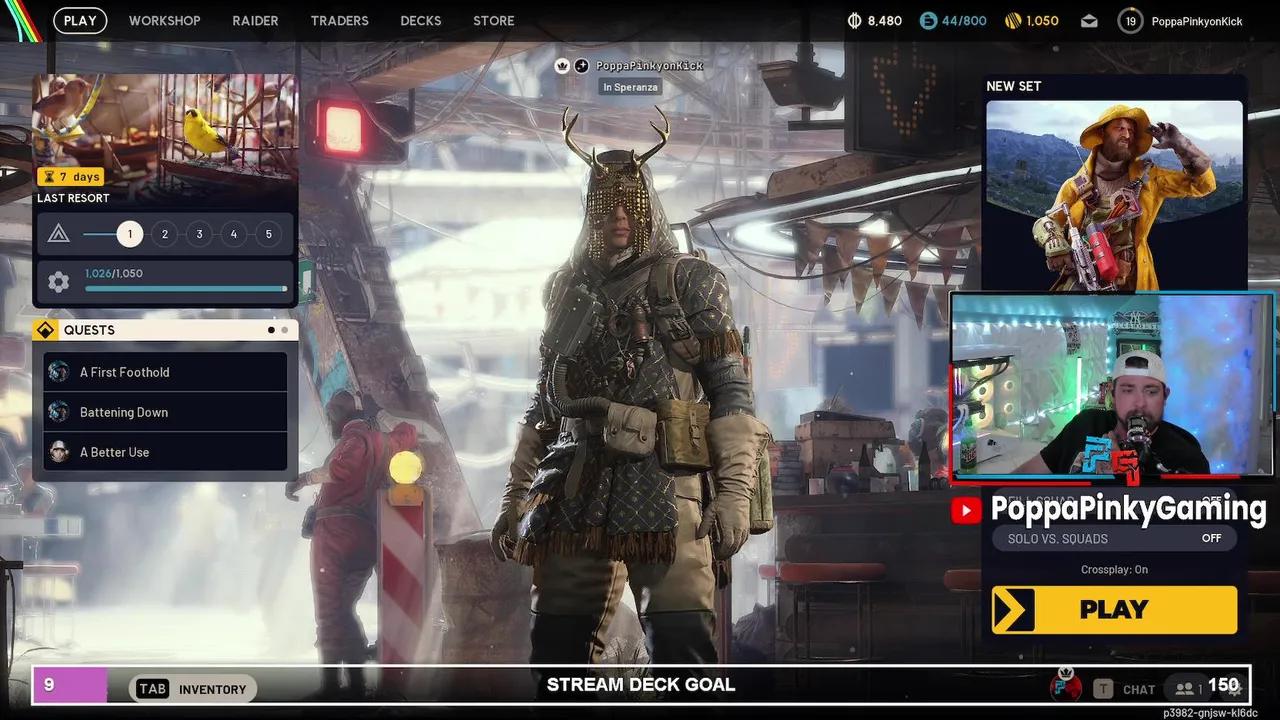Click the streamer webcam overlay
The height and width of the screenshot is (720, 1280).
click(1112, 383)
